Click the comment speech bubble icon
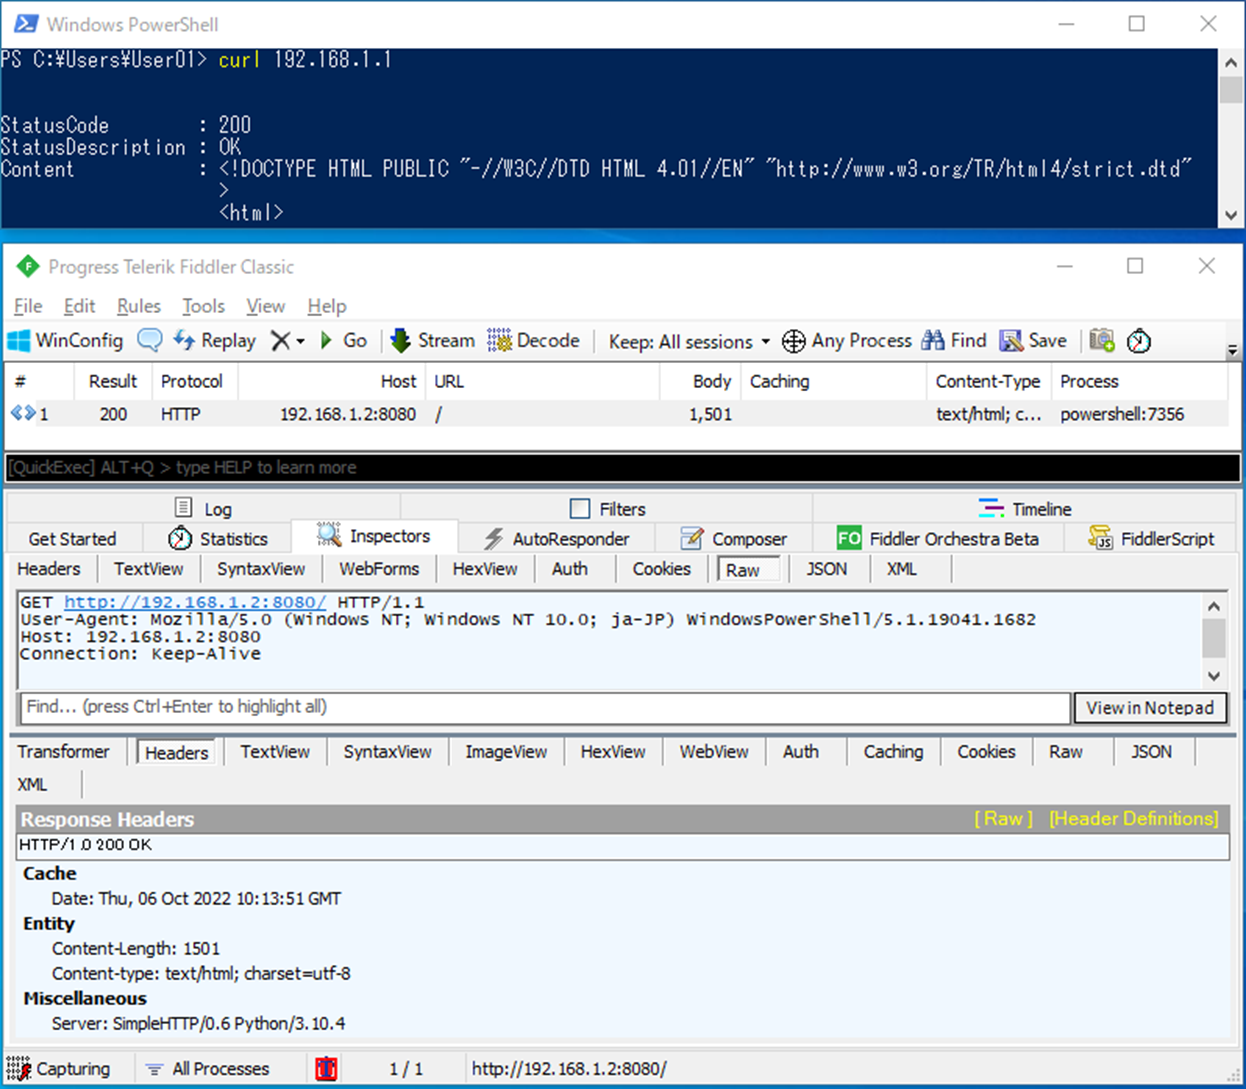The height and width of the screenshot is (1089, 1246). (x=150, y=341)
